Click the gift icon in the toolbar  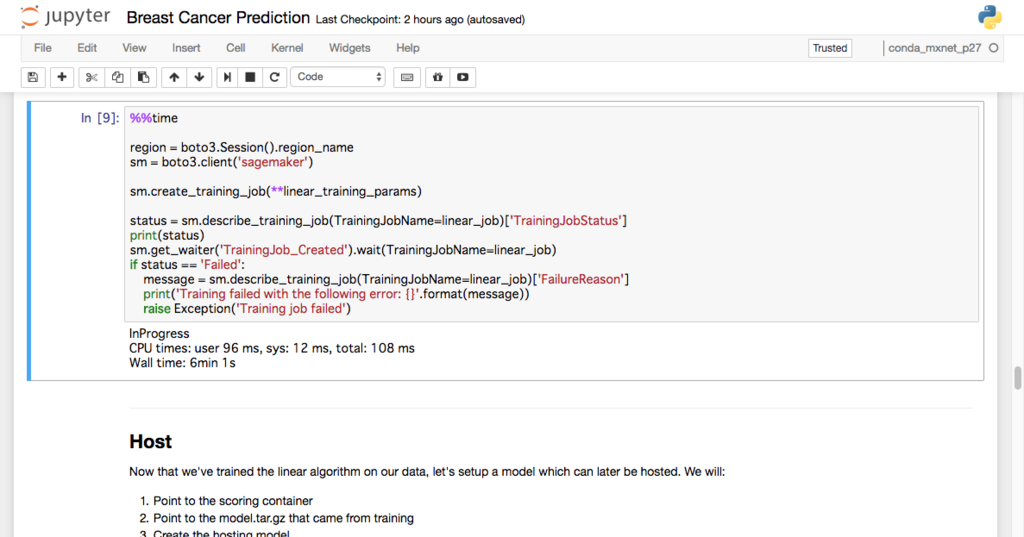coord(438,77)
